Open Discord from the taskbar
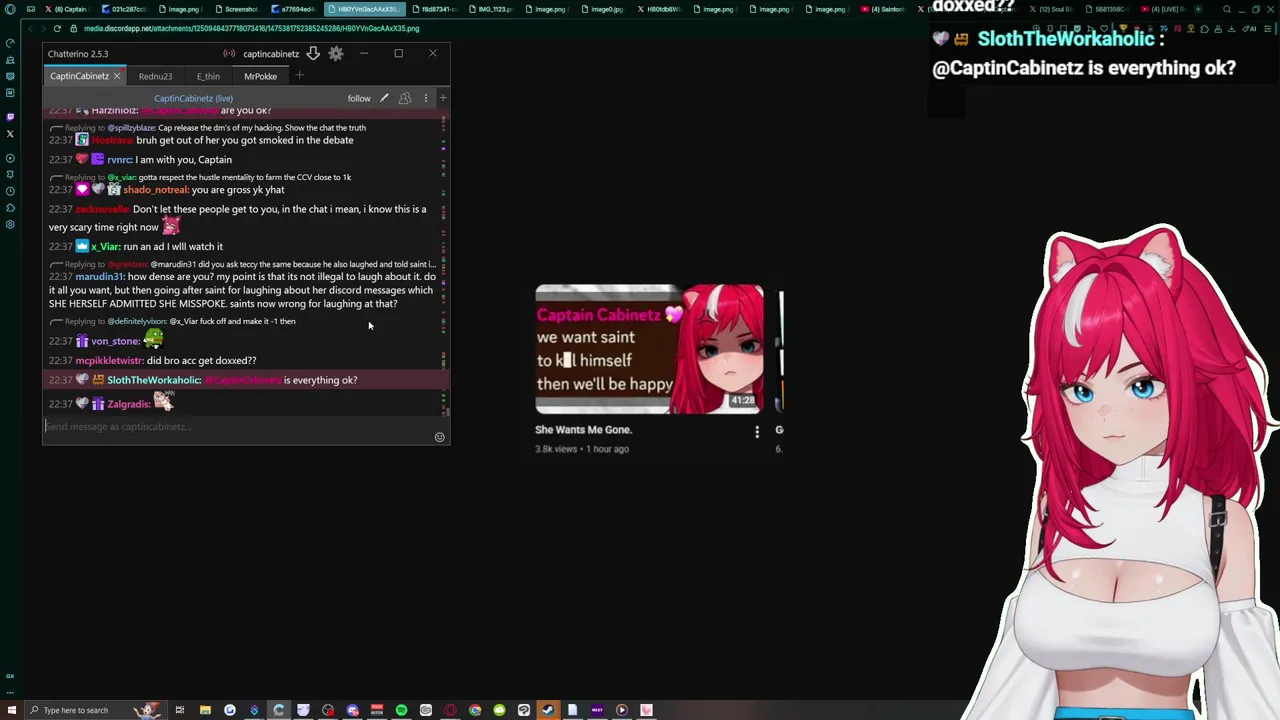Viewport: 1280px width, 720px height. click(352, 710)
